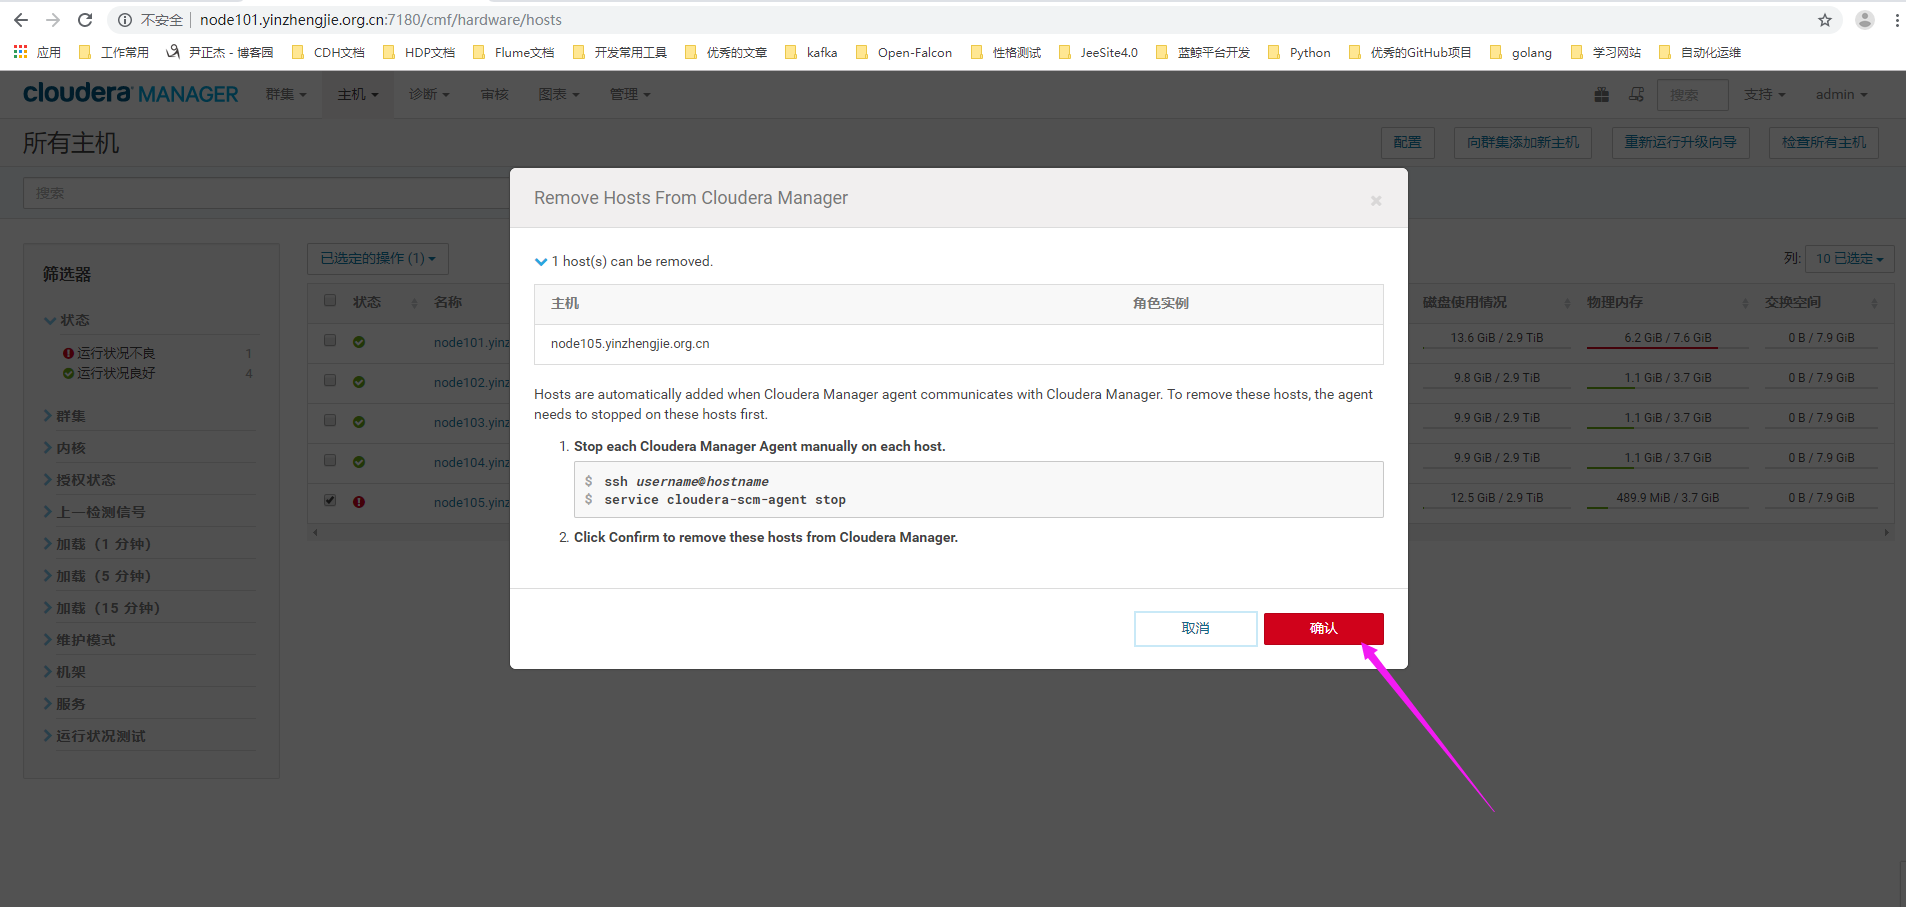
Task: Click 取消 to cancel host removal
Action: coord(1196,628)
